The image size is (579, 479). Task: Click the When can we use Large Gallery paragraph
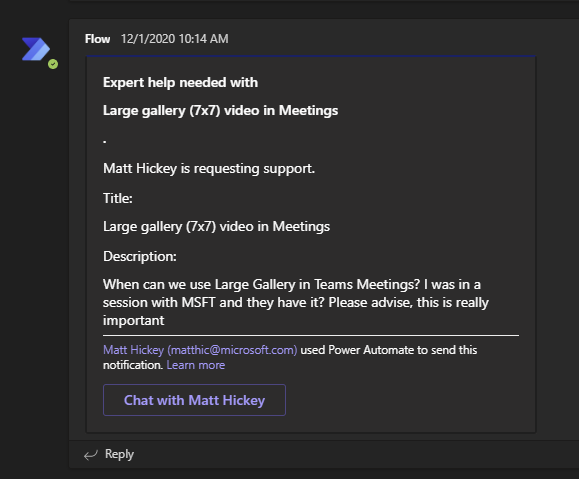(x=296, y=302)
